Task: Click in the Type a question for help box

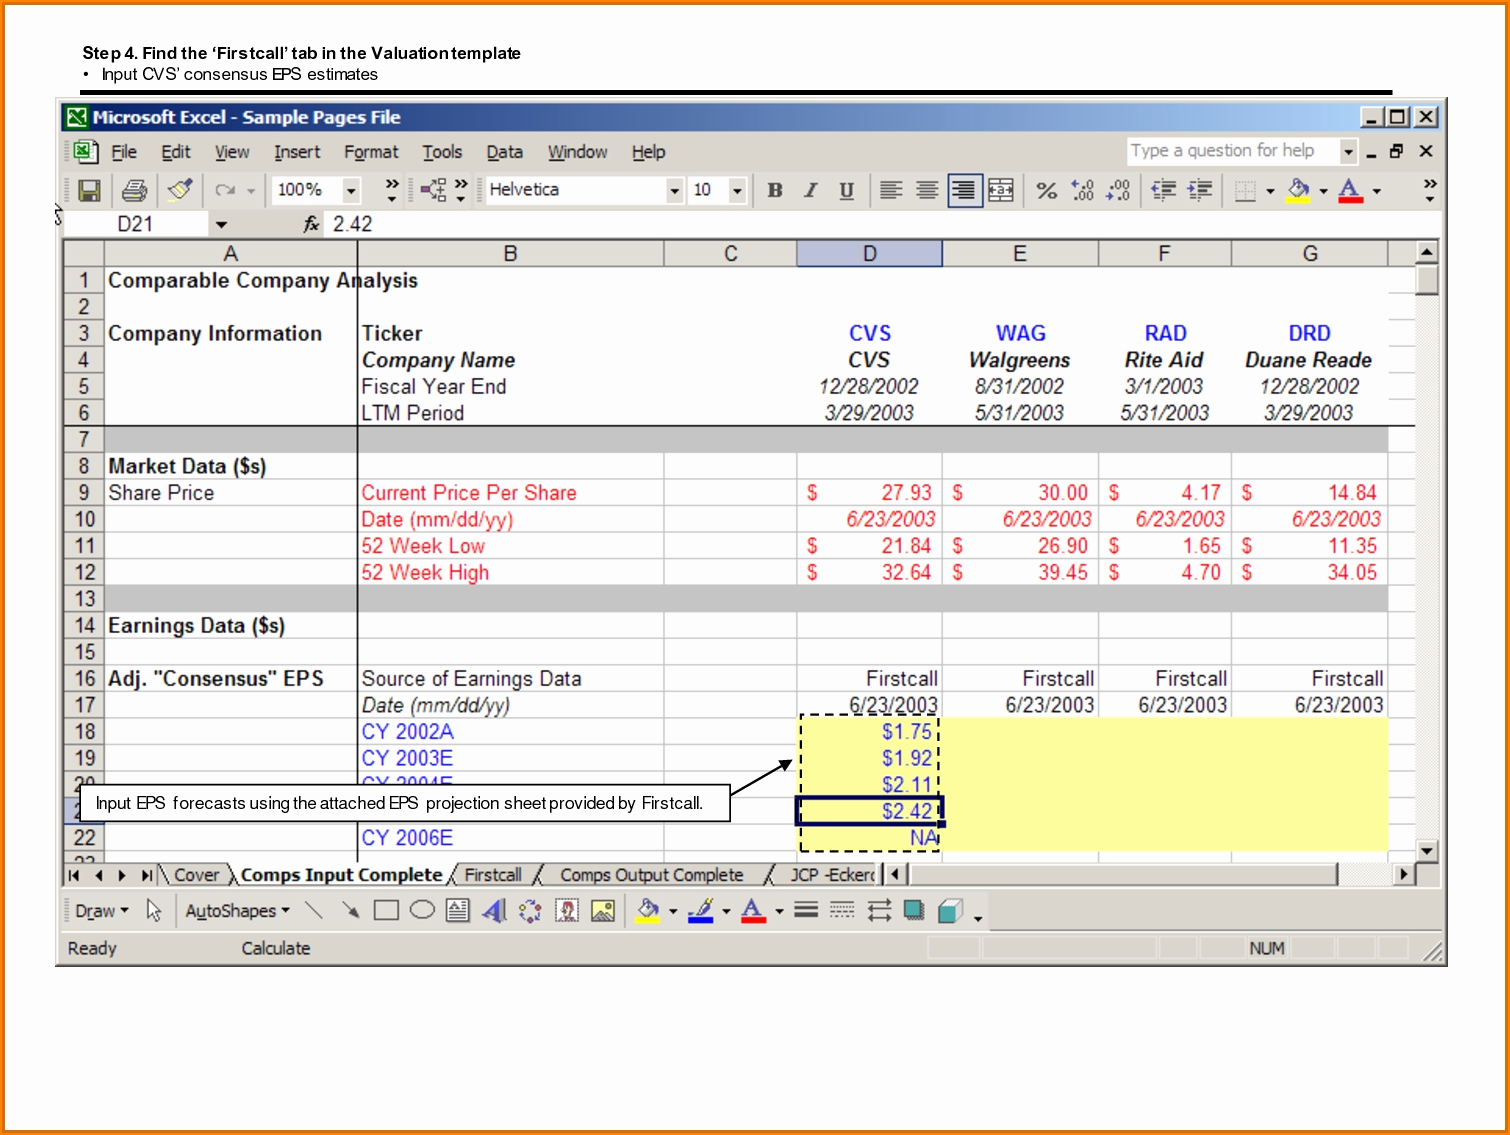Action: tap(1233, 151)
